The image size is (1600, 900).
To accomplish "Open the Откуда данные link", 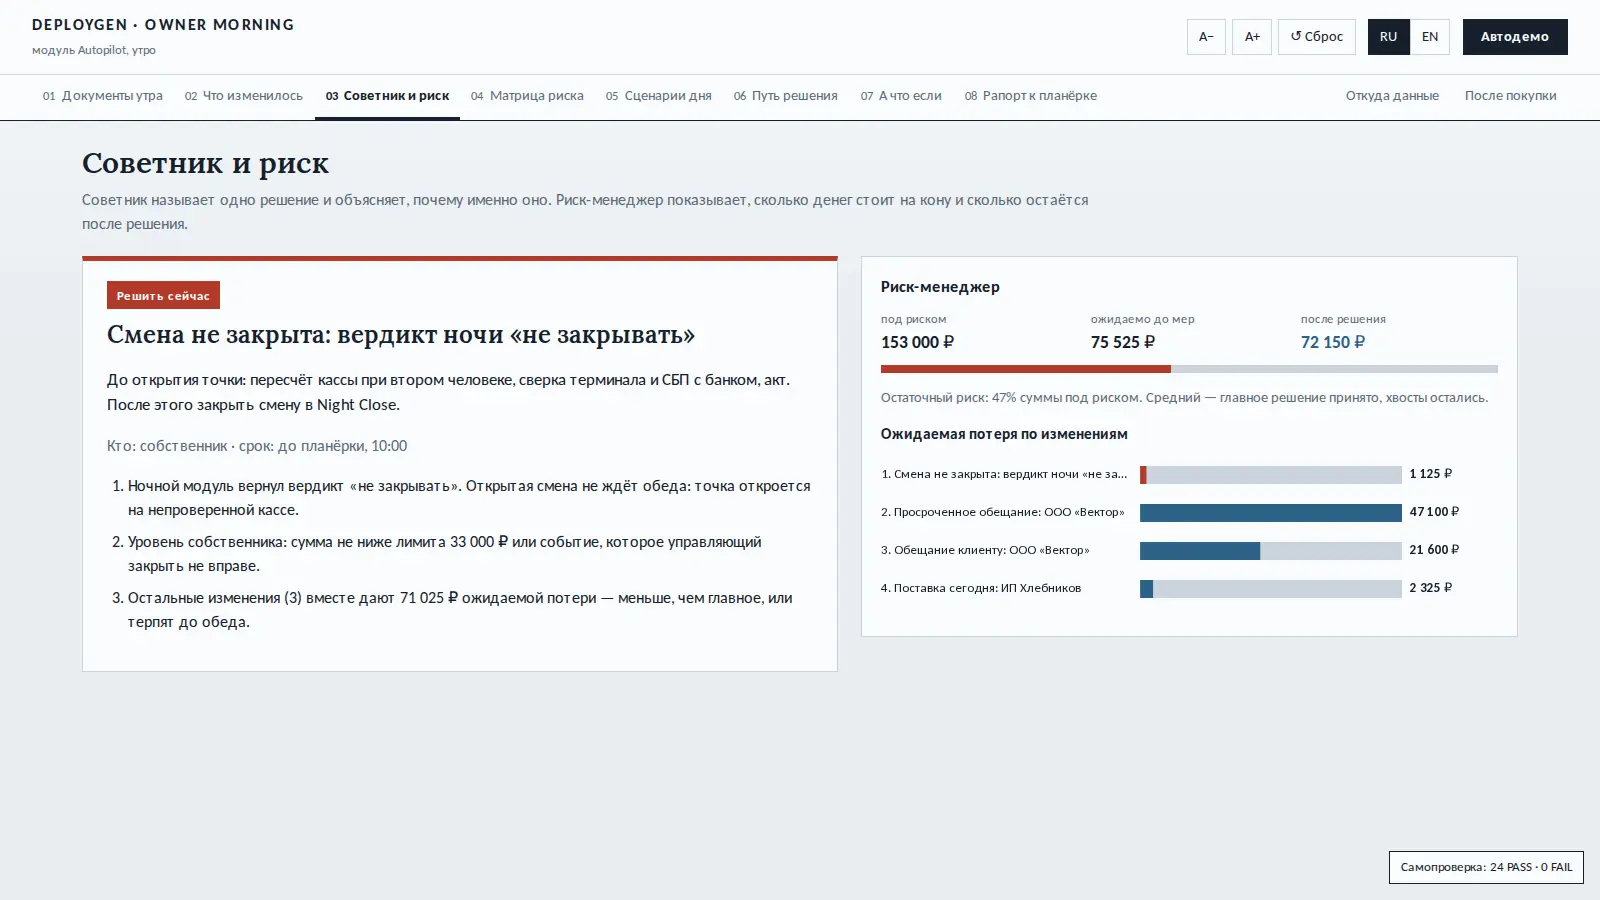I will pos(1392,96).
